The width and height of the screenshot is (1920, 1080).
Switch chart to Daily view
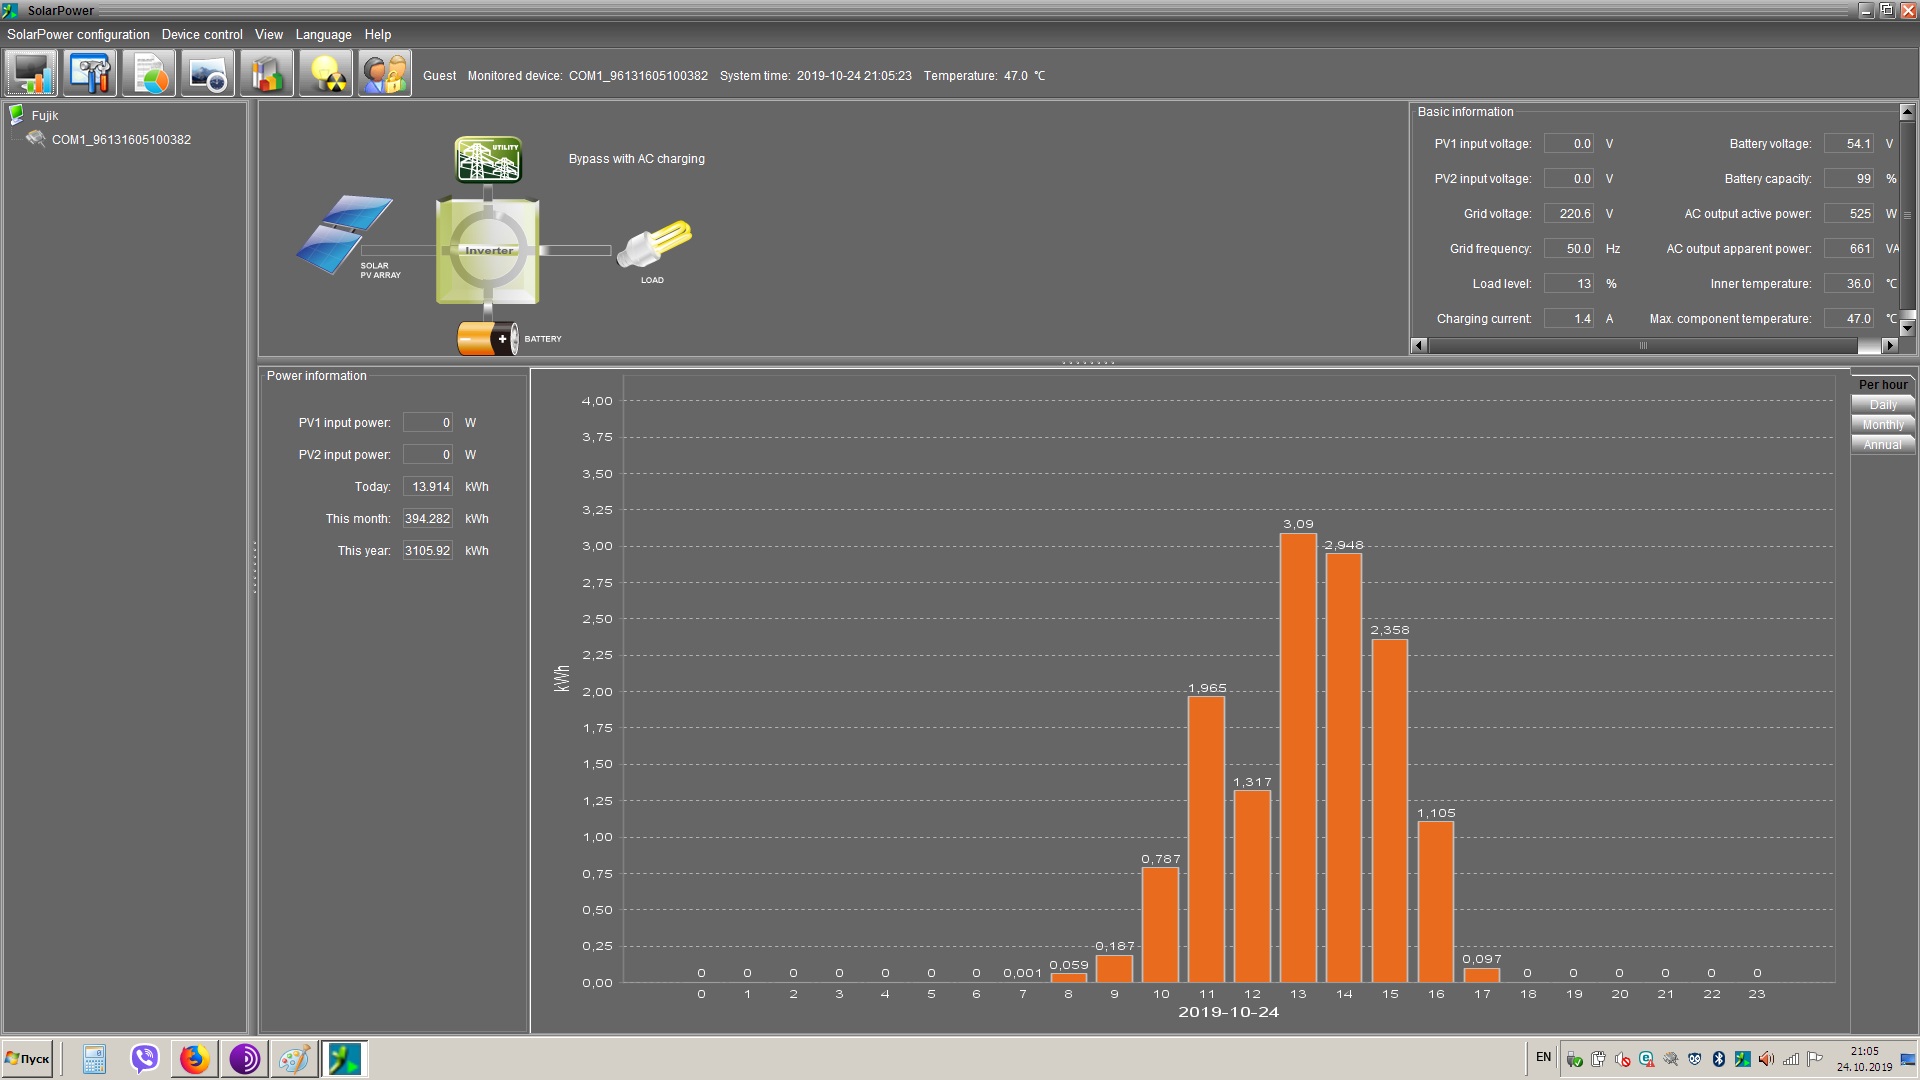click(x=1882, y=405)
